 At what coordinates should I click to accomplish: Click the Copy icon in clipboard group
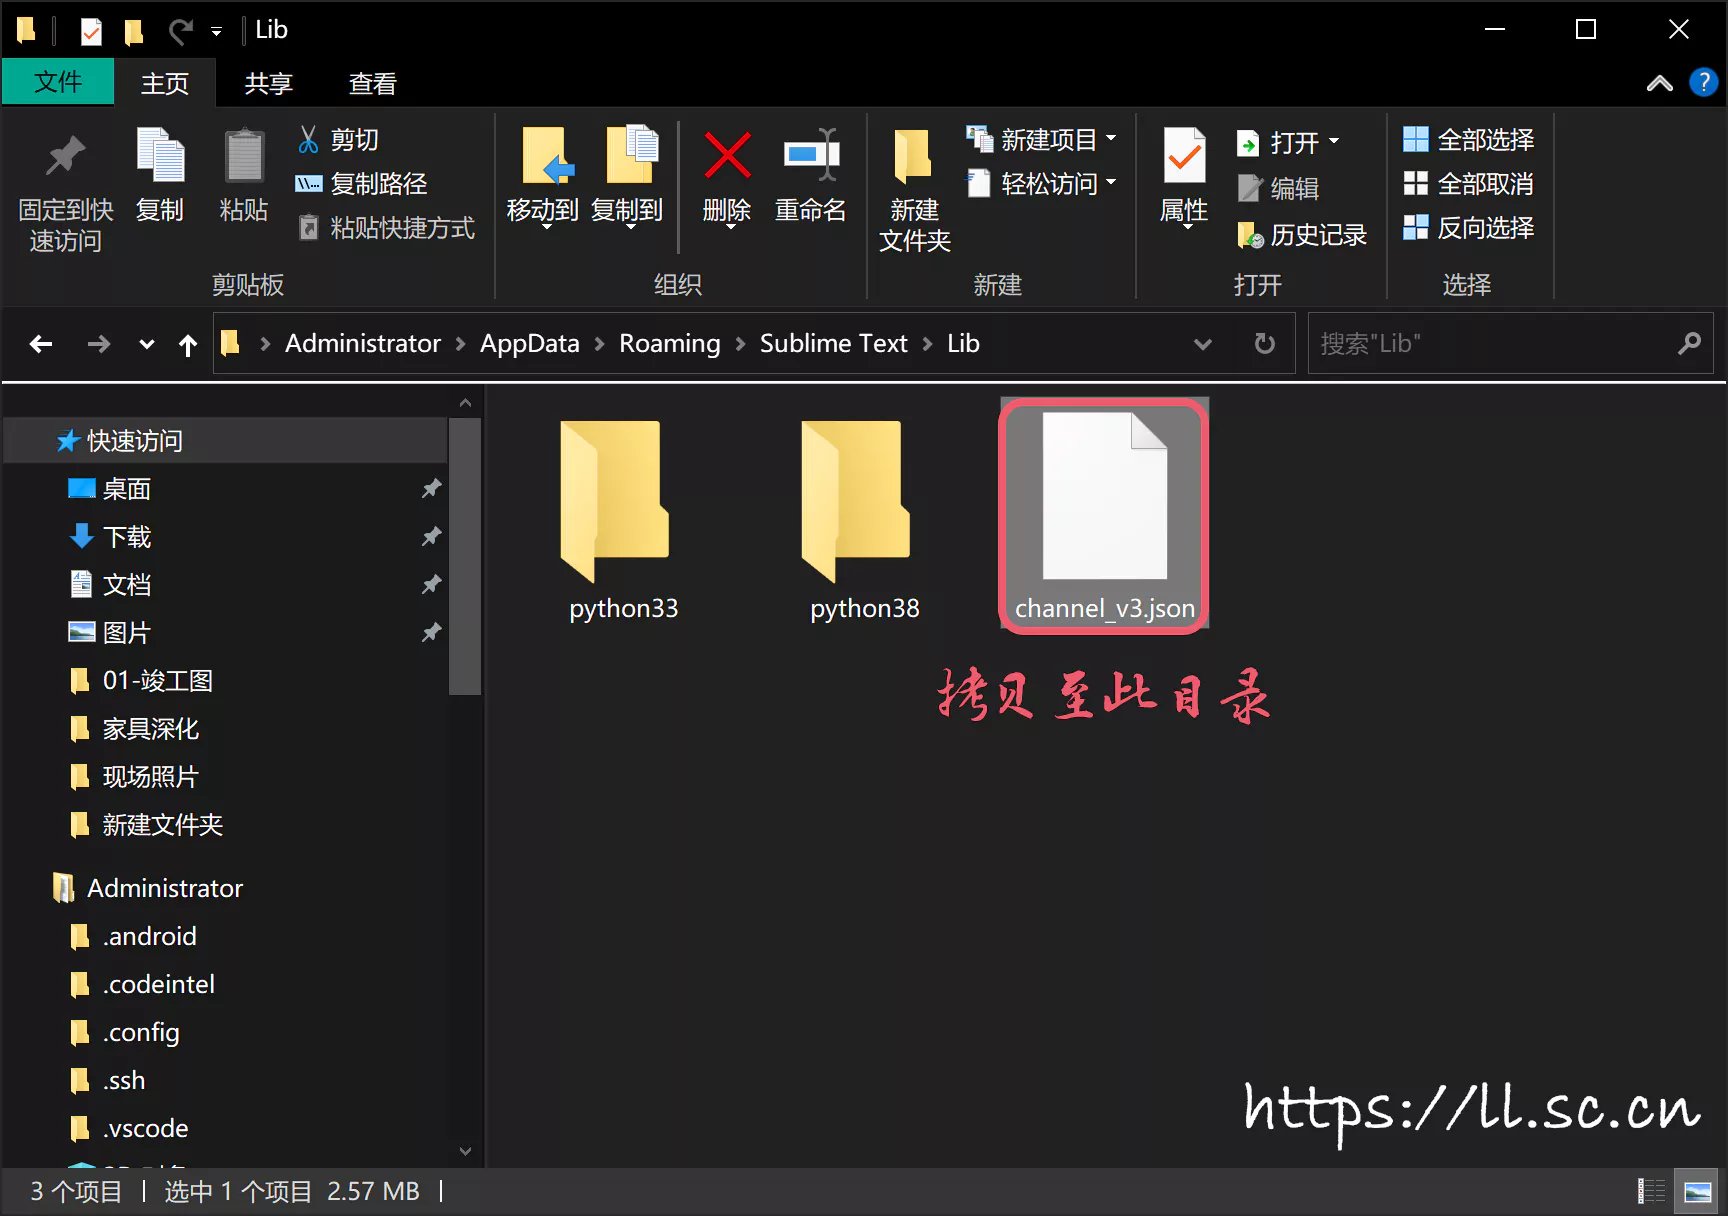[160, 158]
